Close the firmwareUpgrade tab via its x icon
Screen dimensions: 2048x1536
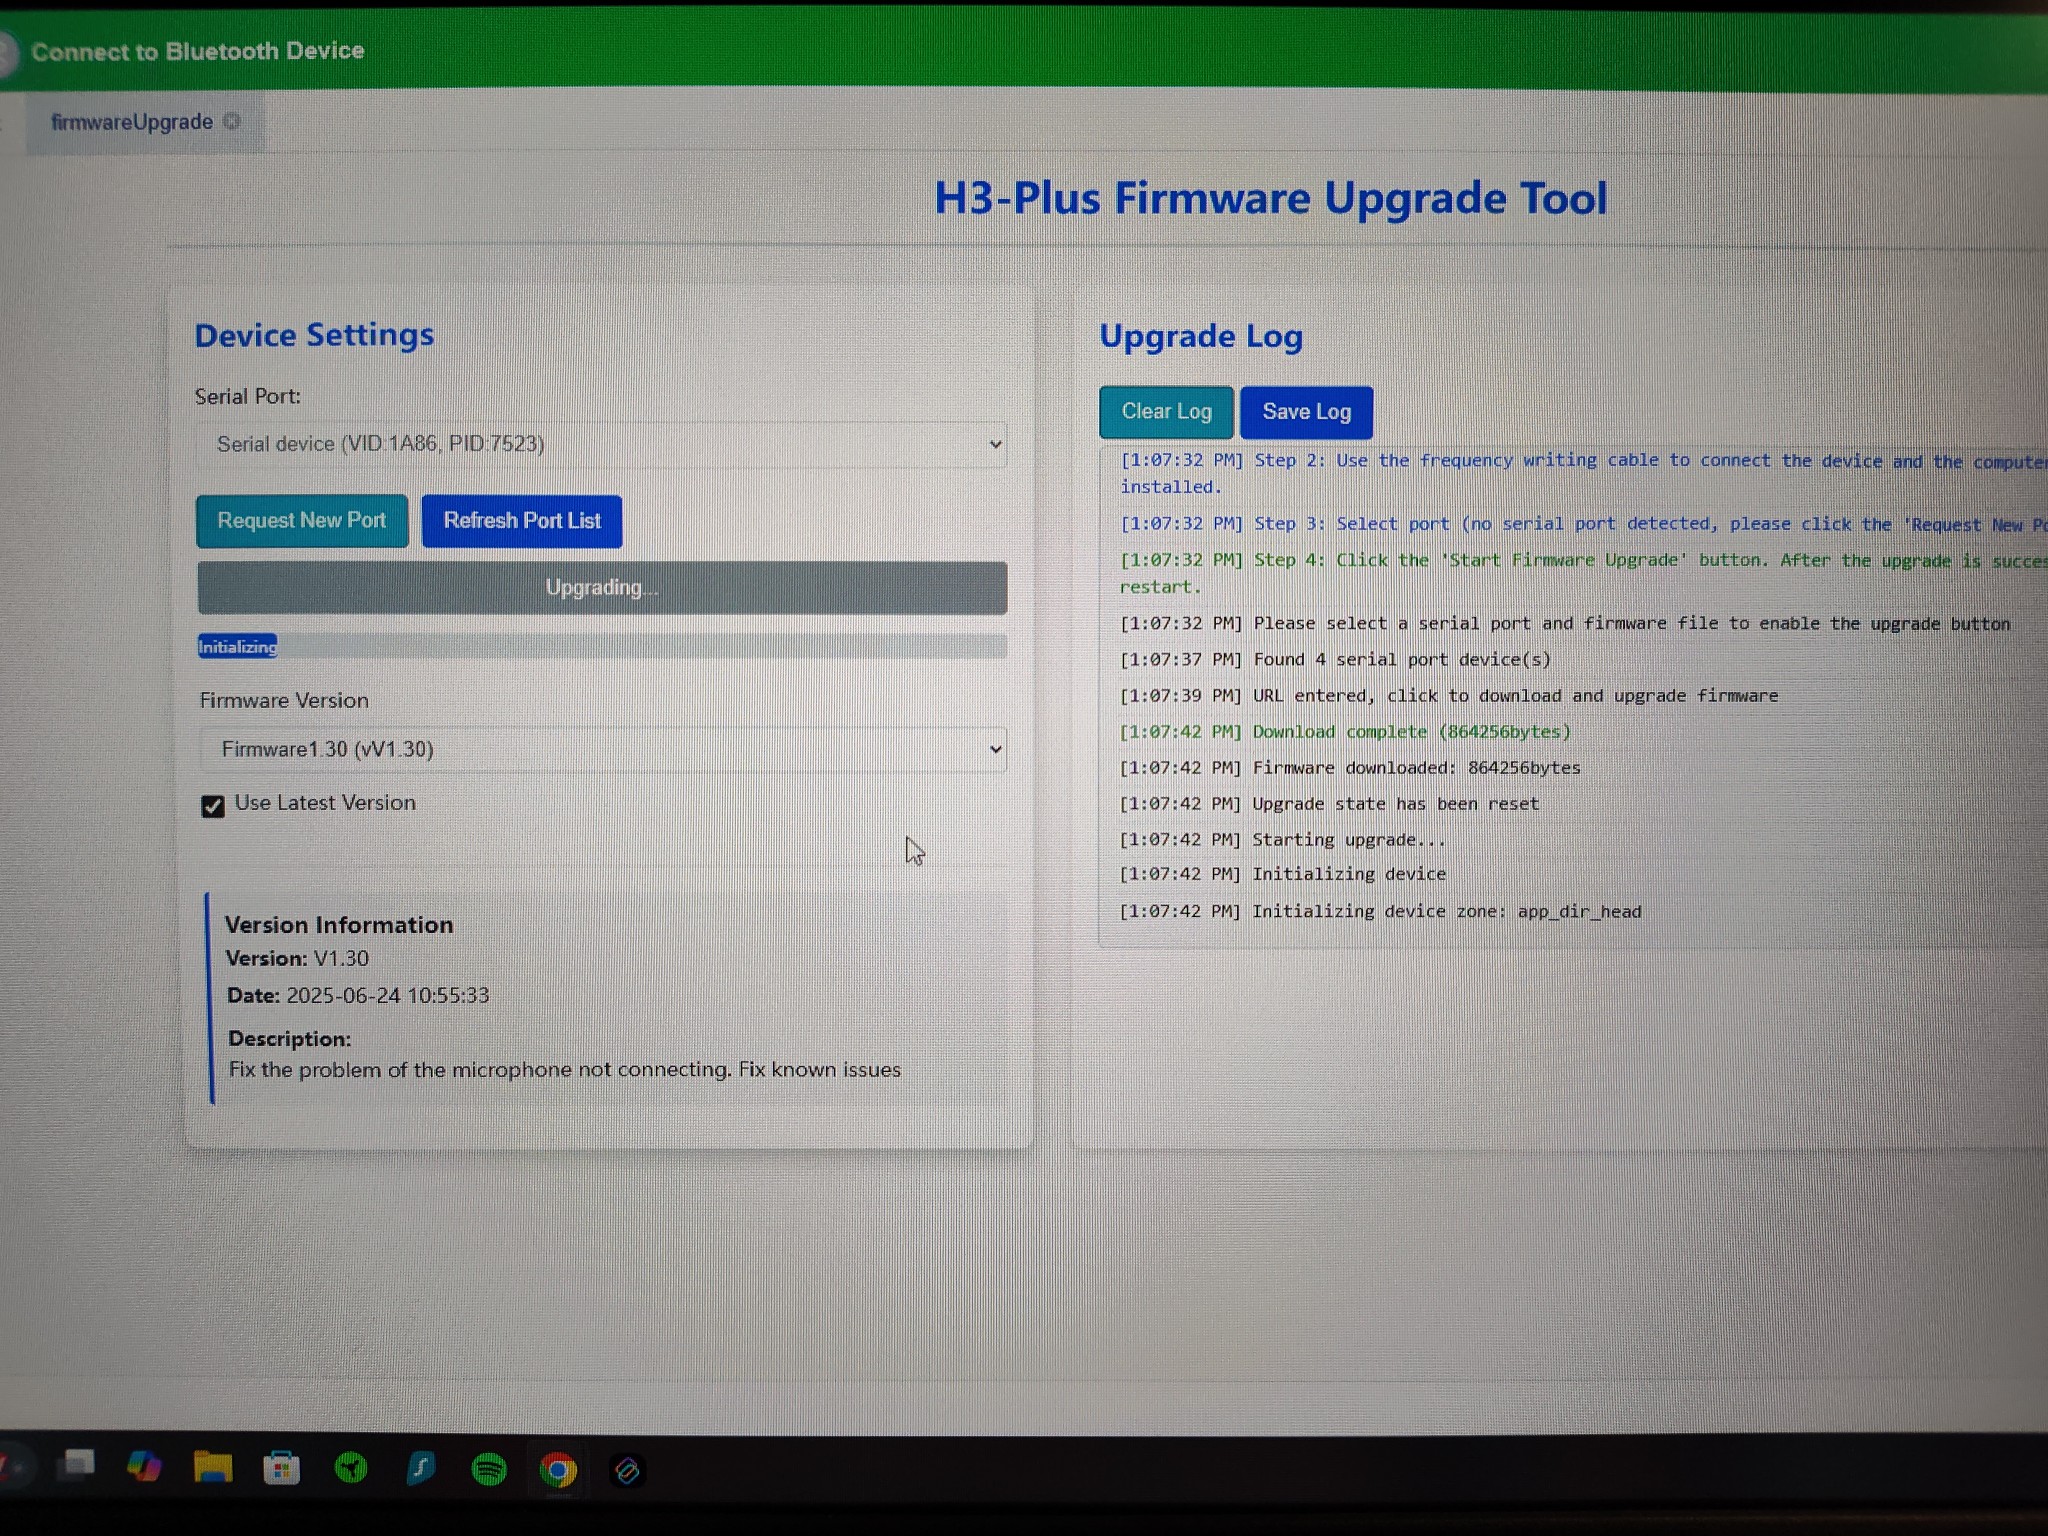[x=231, y=121]
